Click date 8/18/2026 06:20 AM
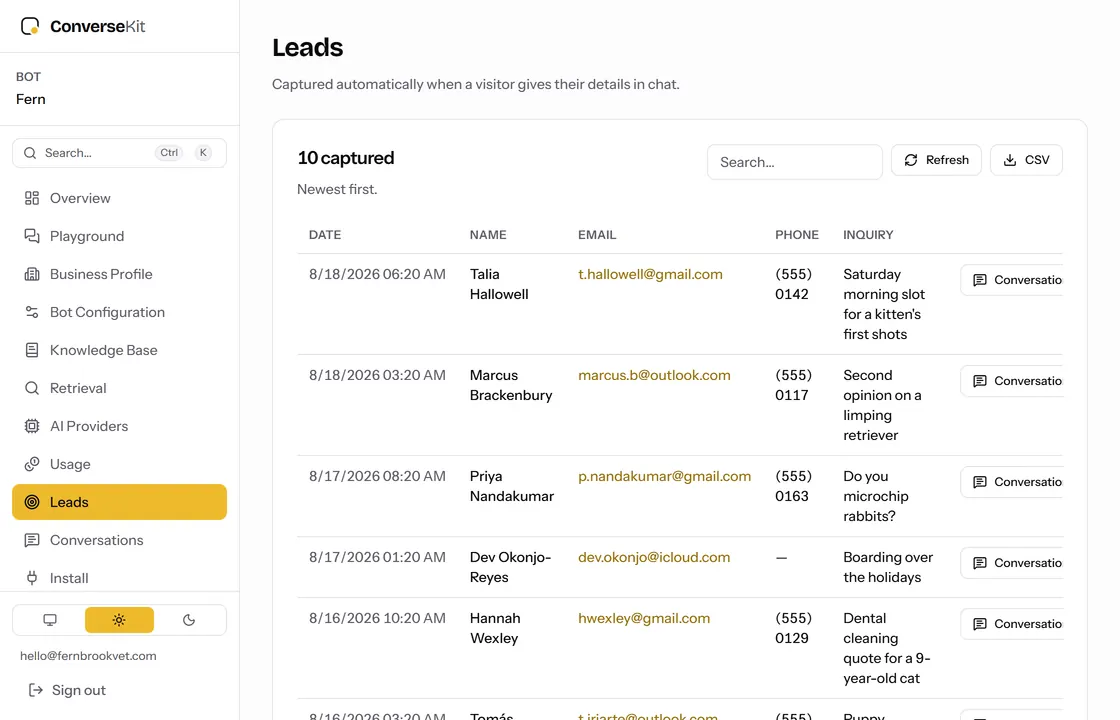The image size is (1120, 720). (377, 274)
